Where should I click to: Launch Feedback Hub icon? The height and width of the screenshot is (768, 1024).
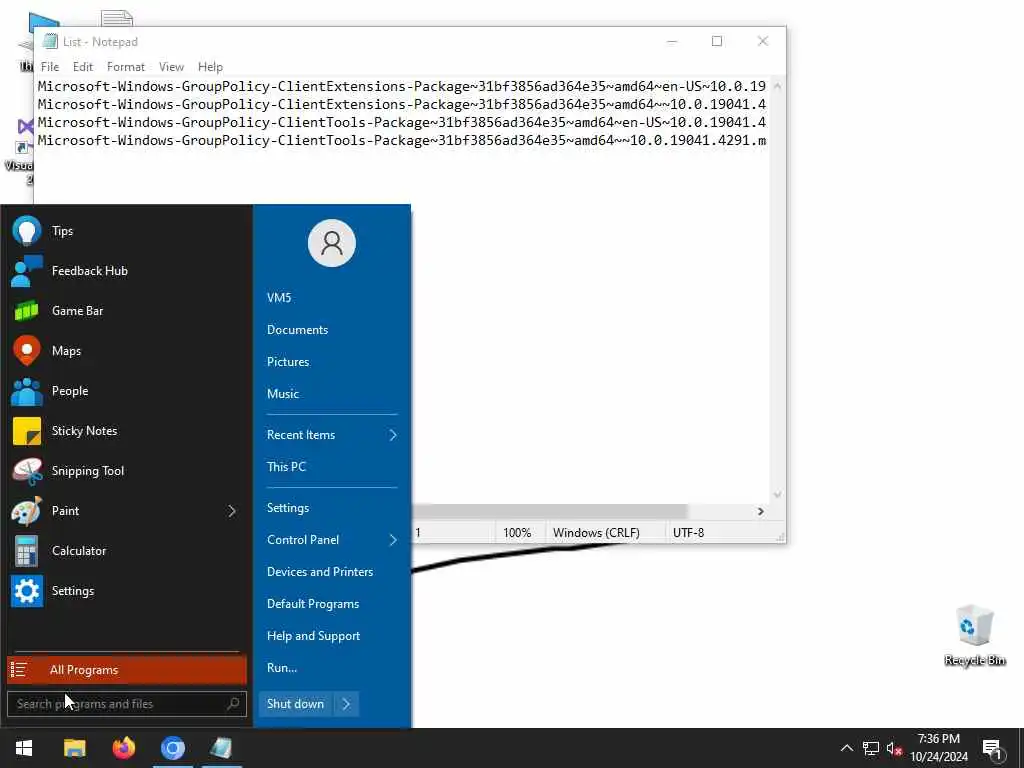pos(27,271)
